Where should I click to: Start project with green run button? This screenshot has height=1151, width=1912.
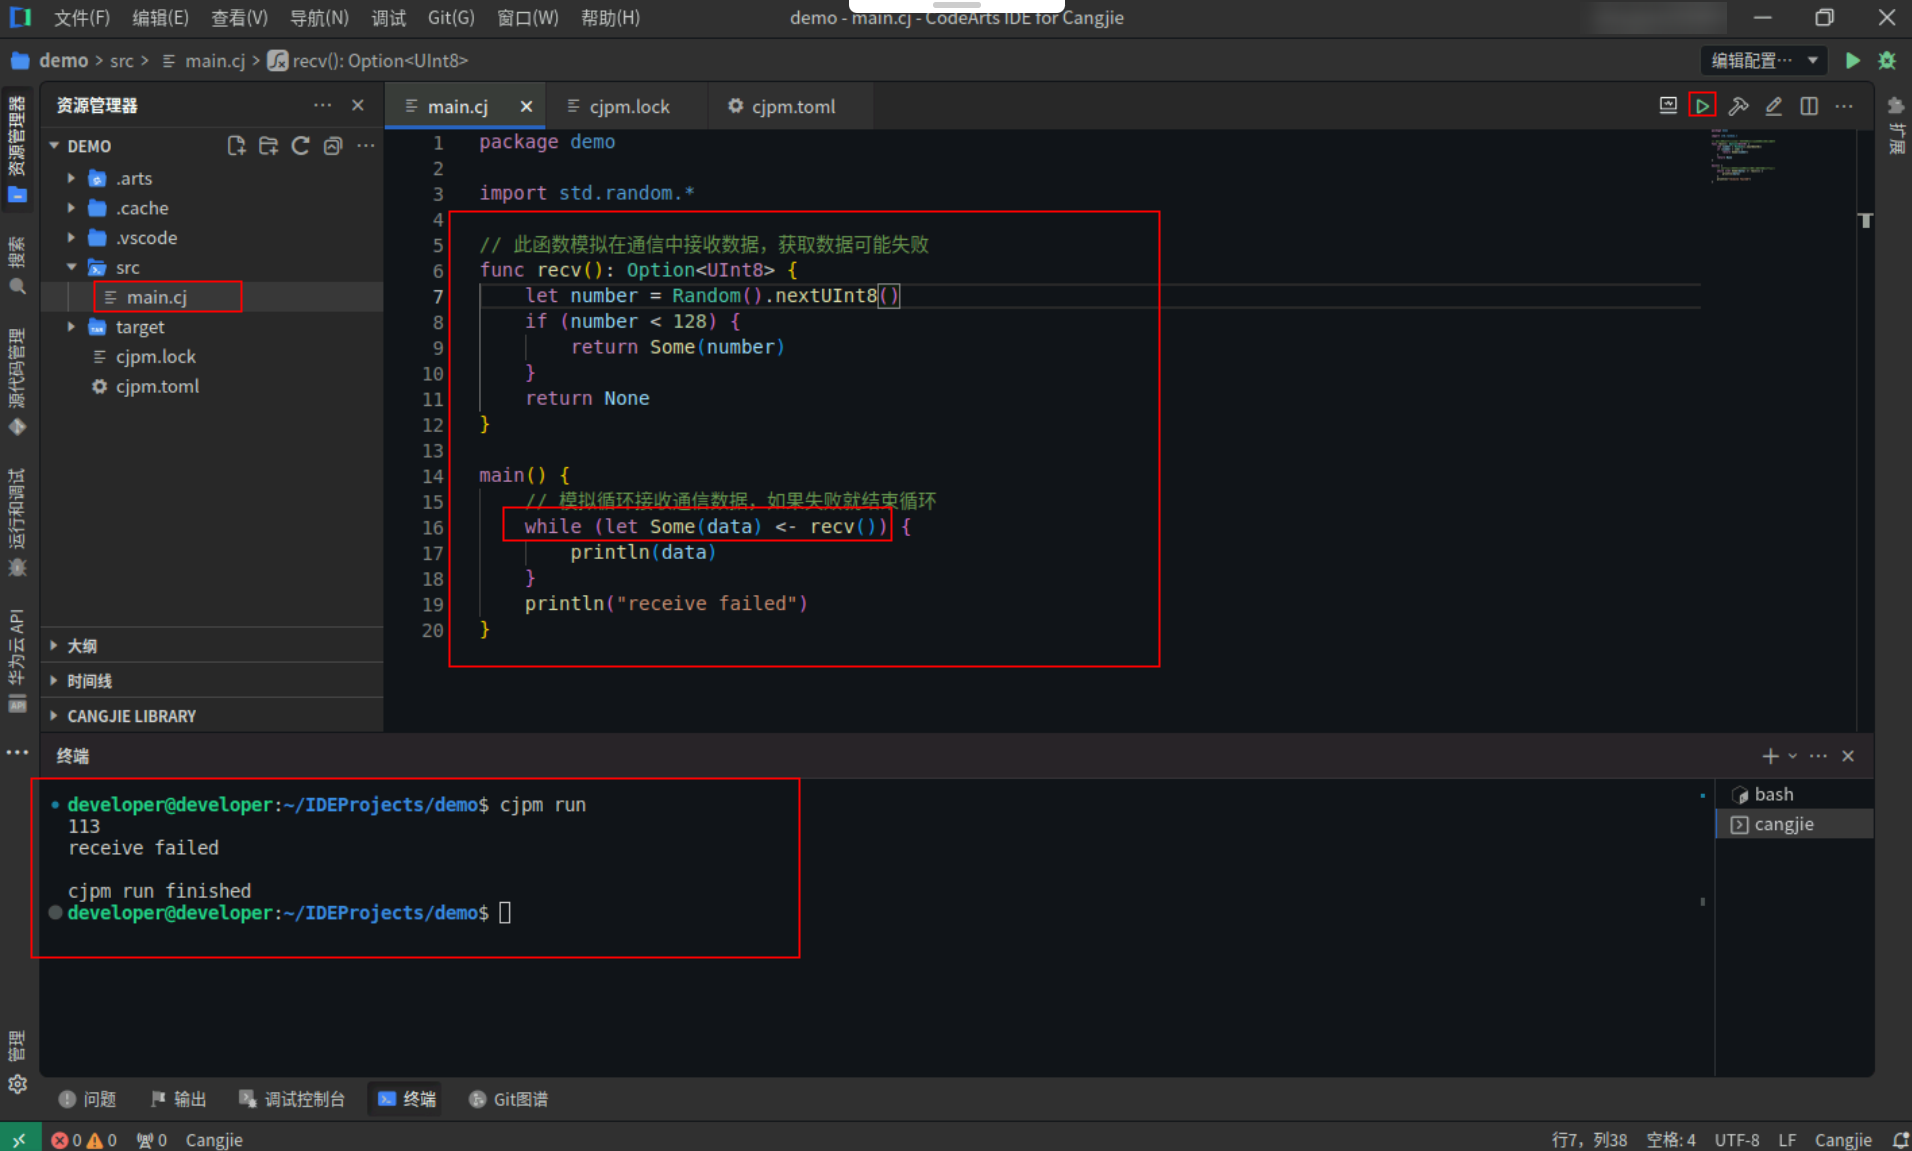(1852, 61)
